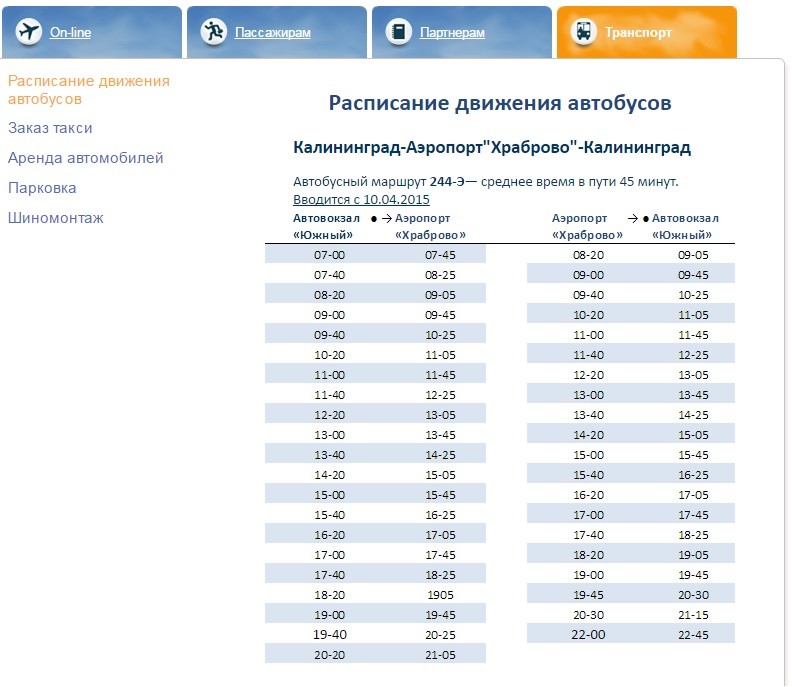Click the book icon for Партнерам

coord(399,32)
